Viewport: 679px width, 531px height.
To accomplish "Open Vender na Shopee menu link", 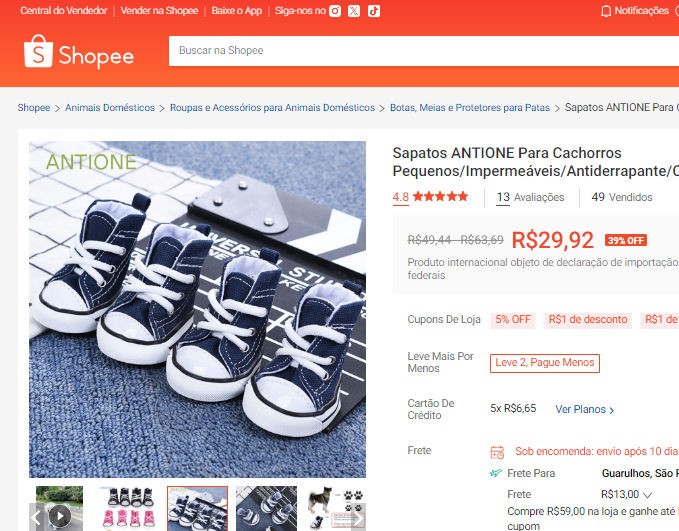I will (x=160, y=11).
